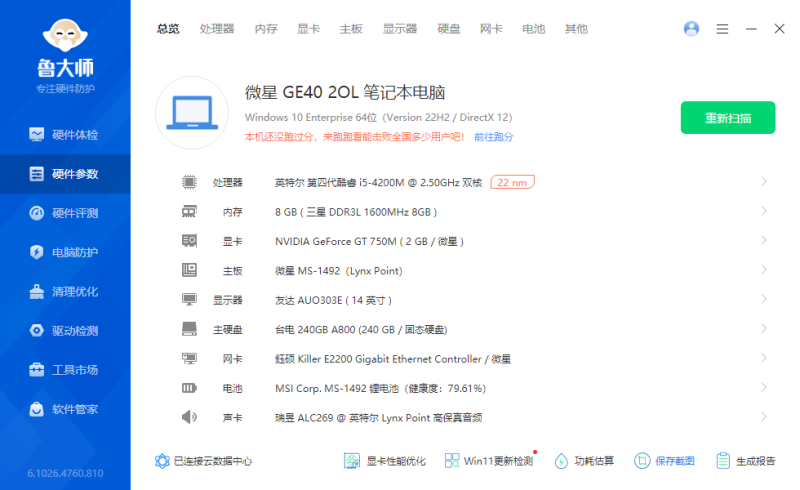The width and height of the screenshot is (800, 490).
Task: Open Win11更新检测 tool
Action: pos(489,461)
